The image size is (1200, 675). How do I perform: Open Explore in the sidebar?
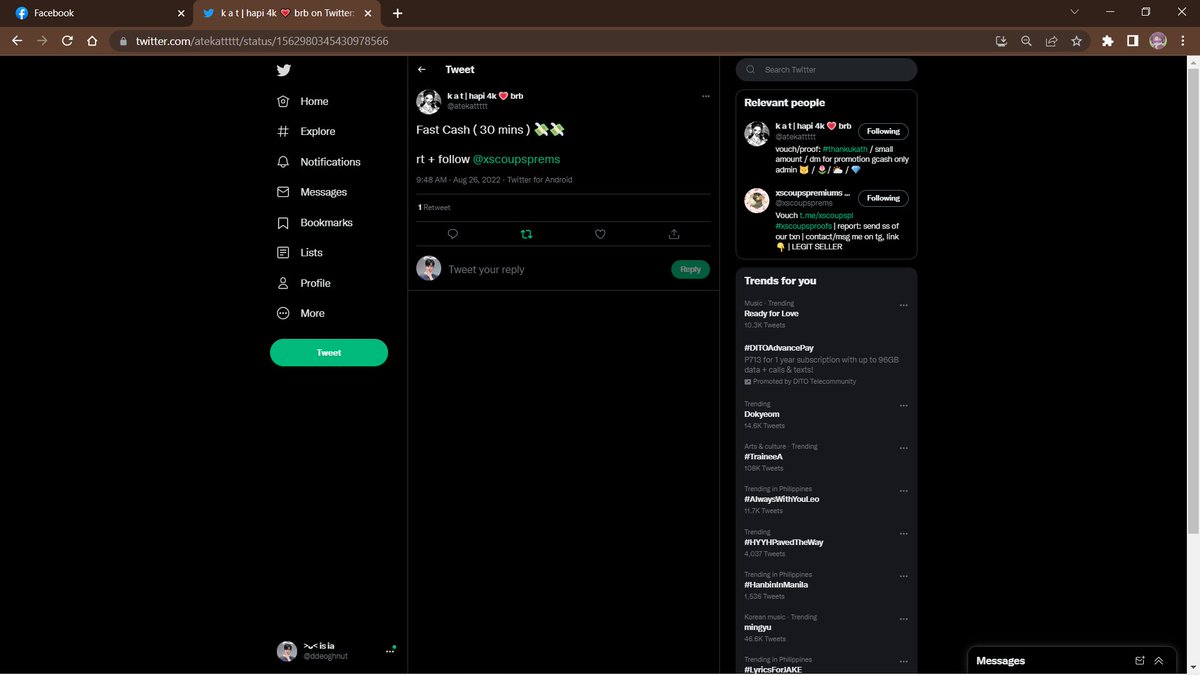pos(306,131)
